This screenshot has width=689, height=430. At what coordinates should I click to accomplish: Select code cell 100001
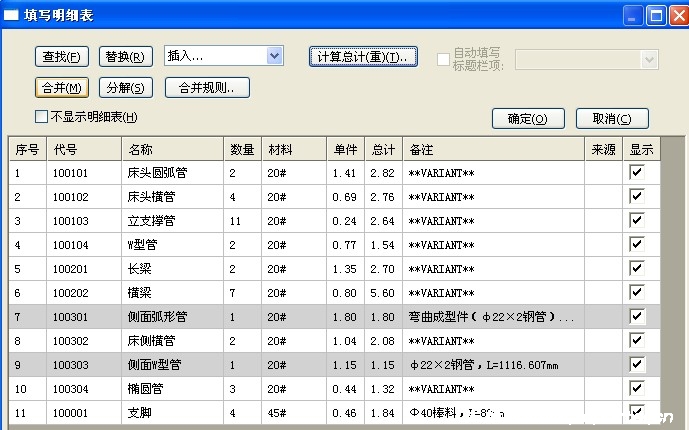pos(84,413)
